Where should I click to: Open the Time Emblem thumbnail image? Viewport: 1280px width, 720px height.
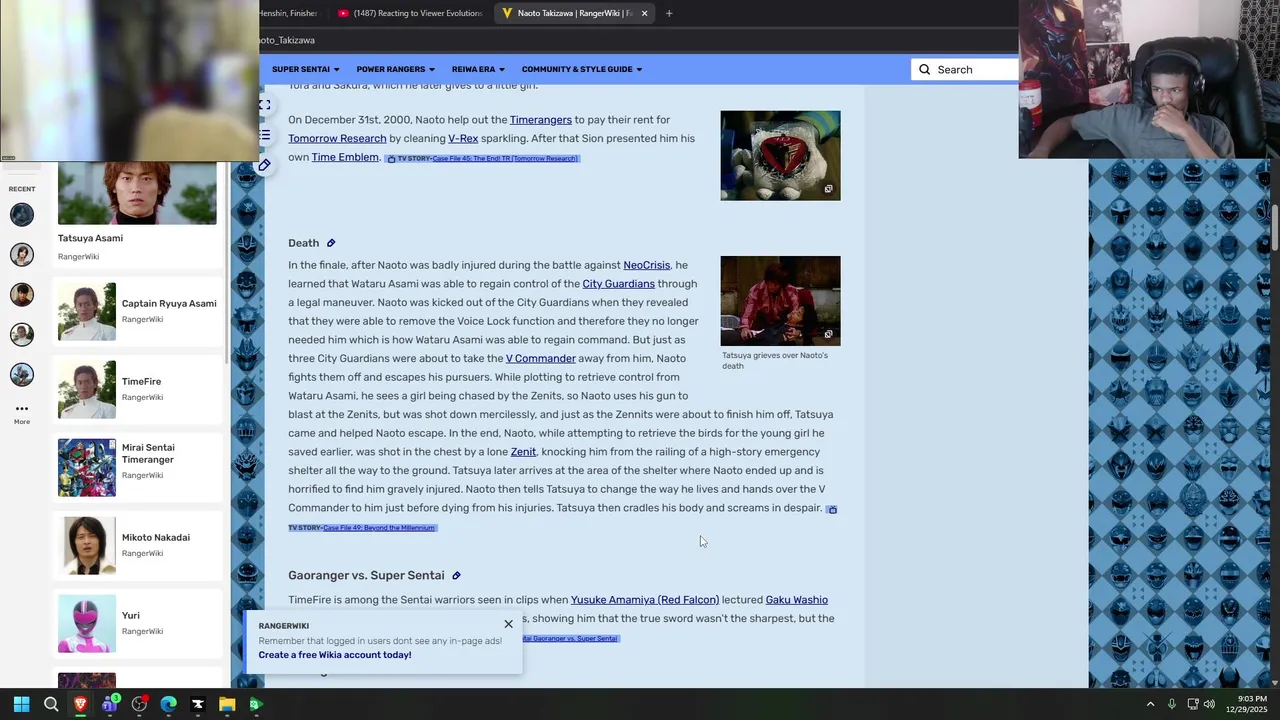coord(780,155)
